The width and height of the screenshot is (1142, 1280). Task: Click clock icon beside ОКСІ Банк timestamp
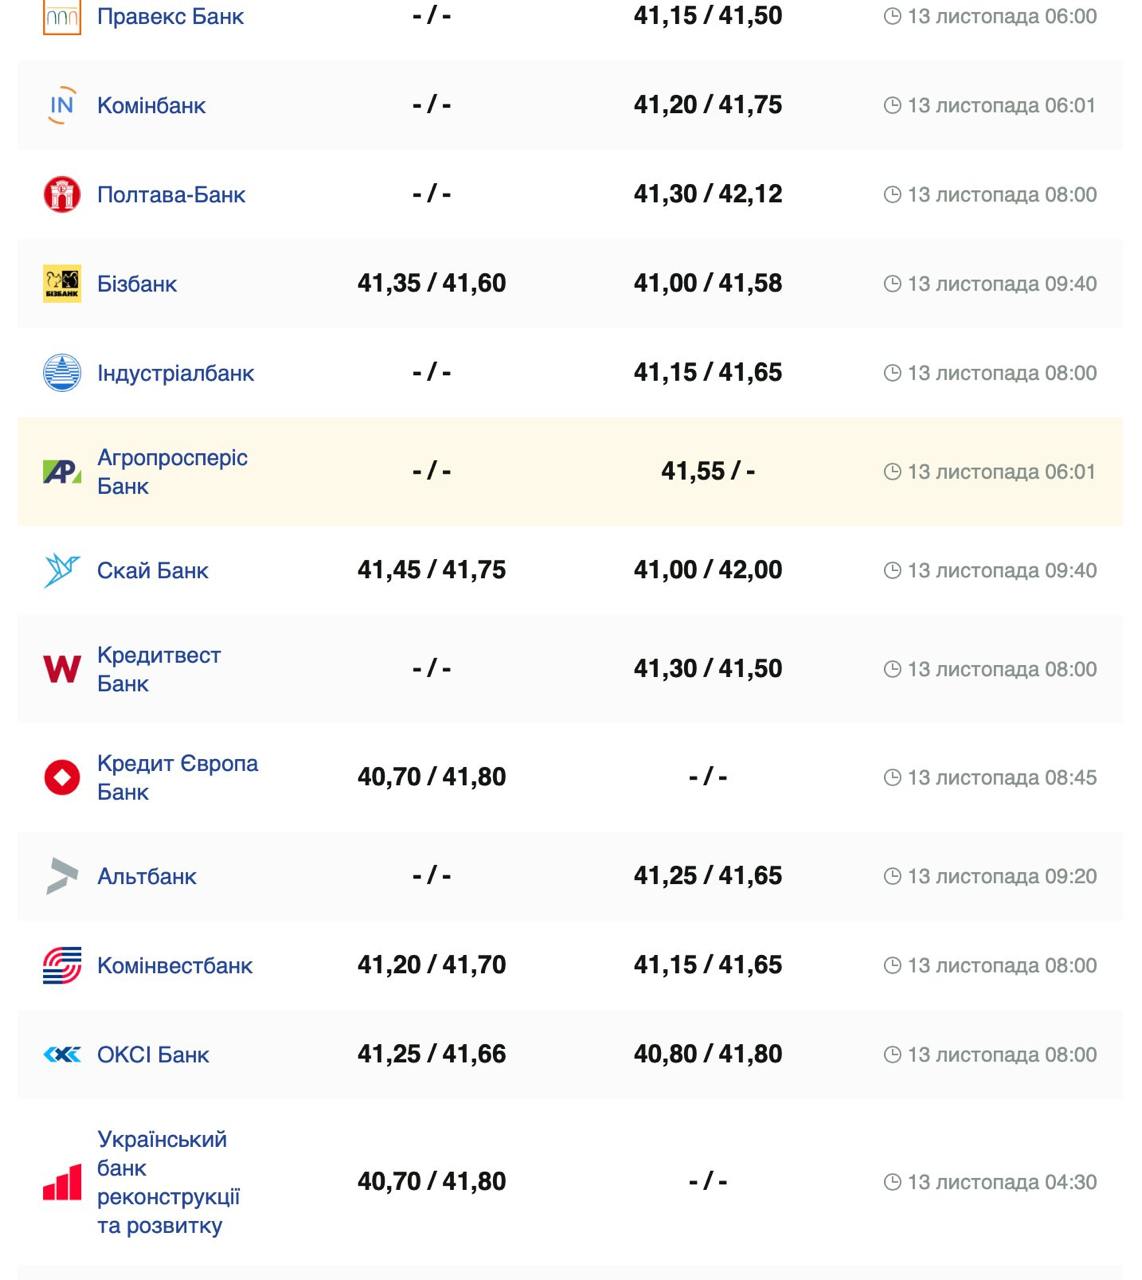click(x=893, y=1054)
